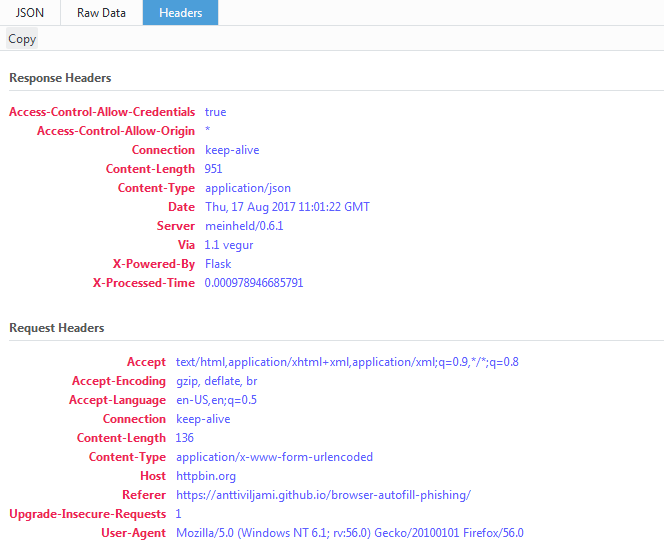Click the application/x-www-form-urlencoded value

pyautogui.click(x=274, y=457)
